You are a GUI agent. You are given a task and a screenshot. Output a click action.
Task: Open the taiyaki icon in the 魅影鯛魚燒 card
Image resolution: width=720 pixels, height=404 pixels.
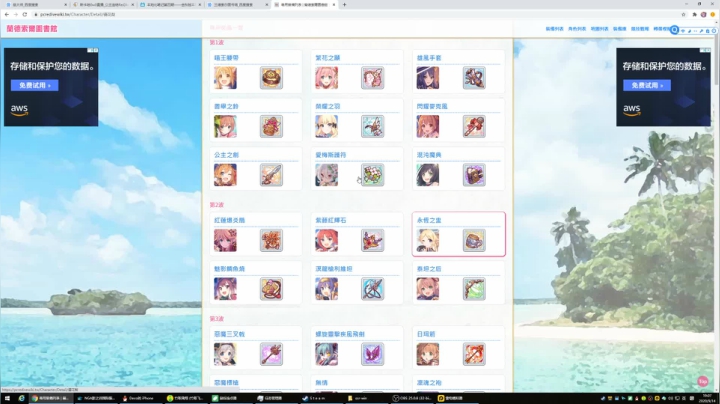[271, 289]
